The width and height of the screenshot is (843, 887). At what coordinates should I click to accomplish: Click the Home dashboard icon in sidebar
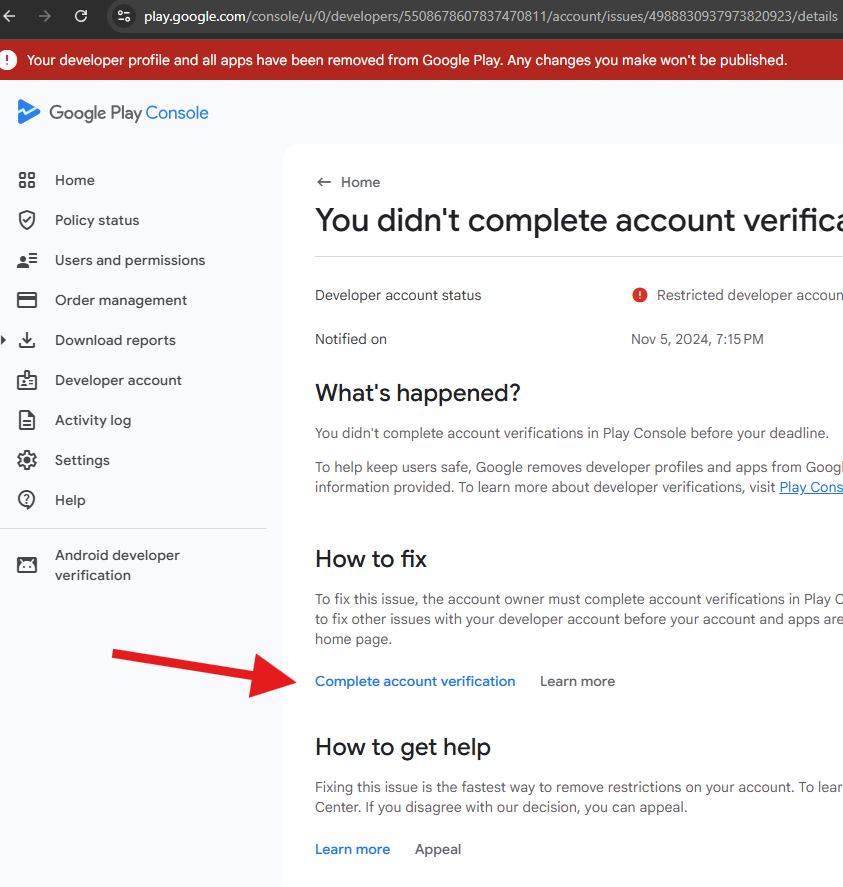point(27,180)
